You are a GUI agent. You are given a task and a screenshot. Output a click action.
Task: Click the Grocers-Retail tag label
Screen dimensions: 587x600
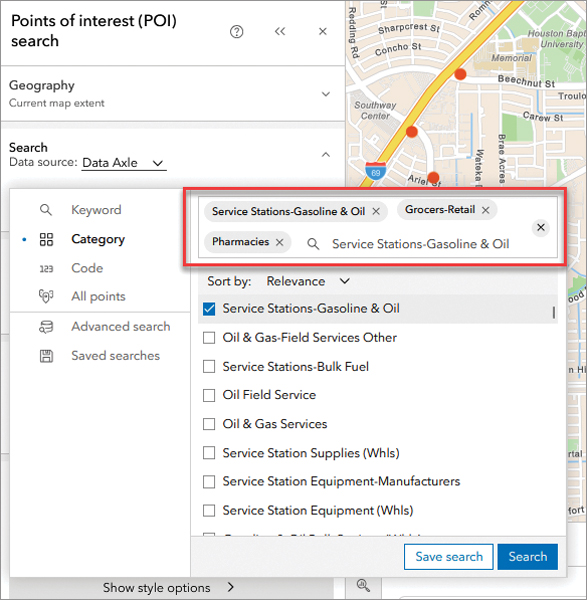click(440, 210)
